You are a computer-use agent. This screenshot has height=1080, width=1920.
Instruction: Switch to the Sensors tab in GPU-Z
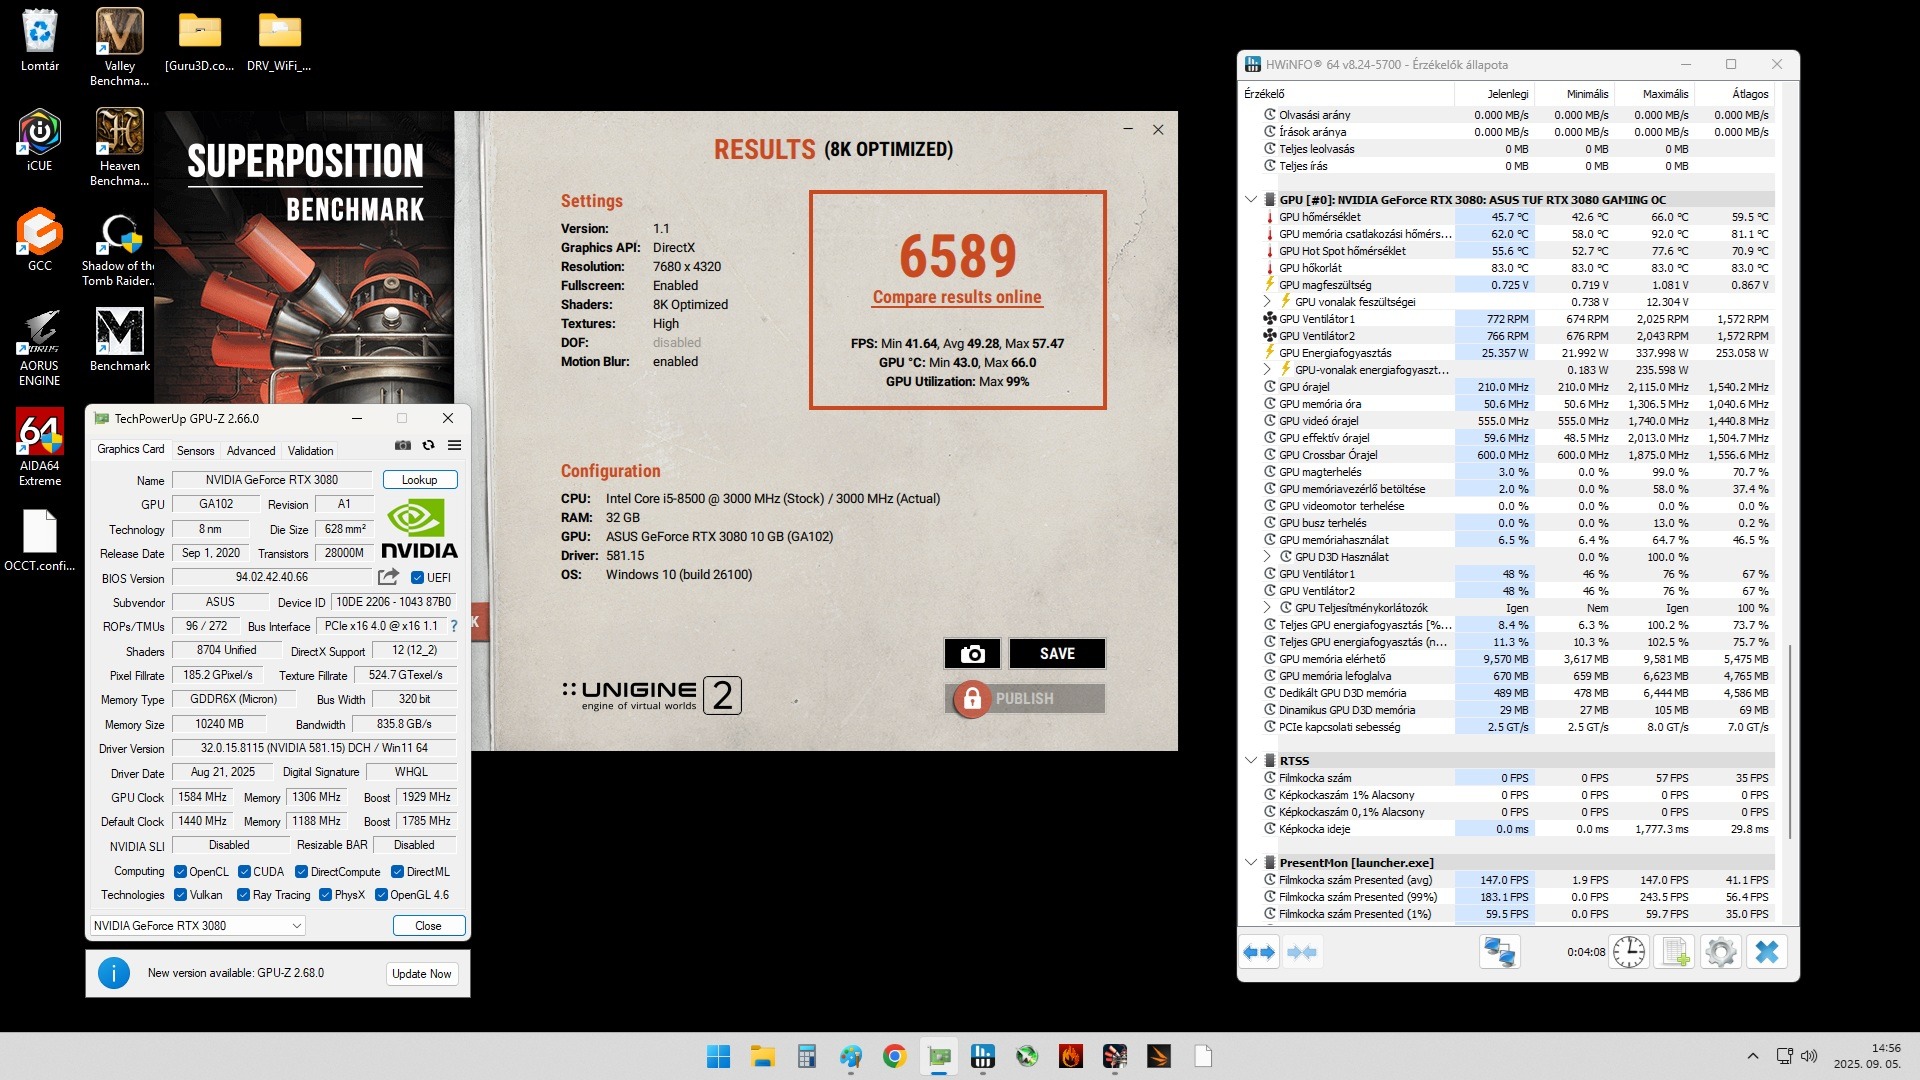(x=195, y=451)
